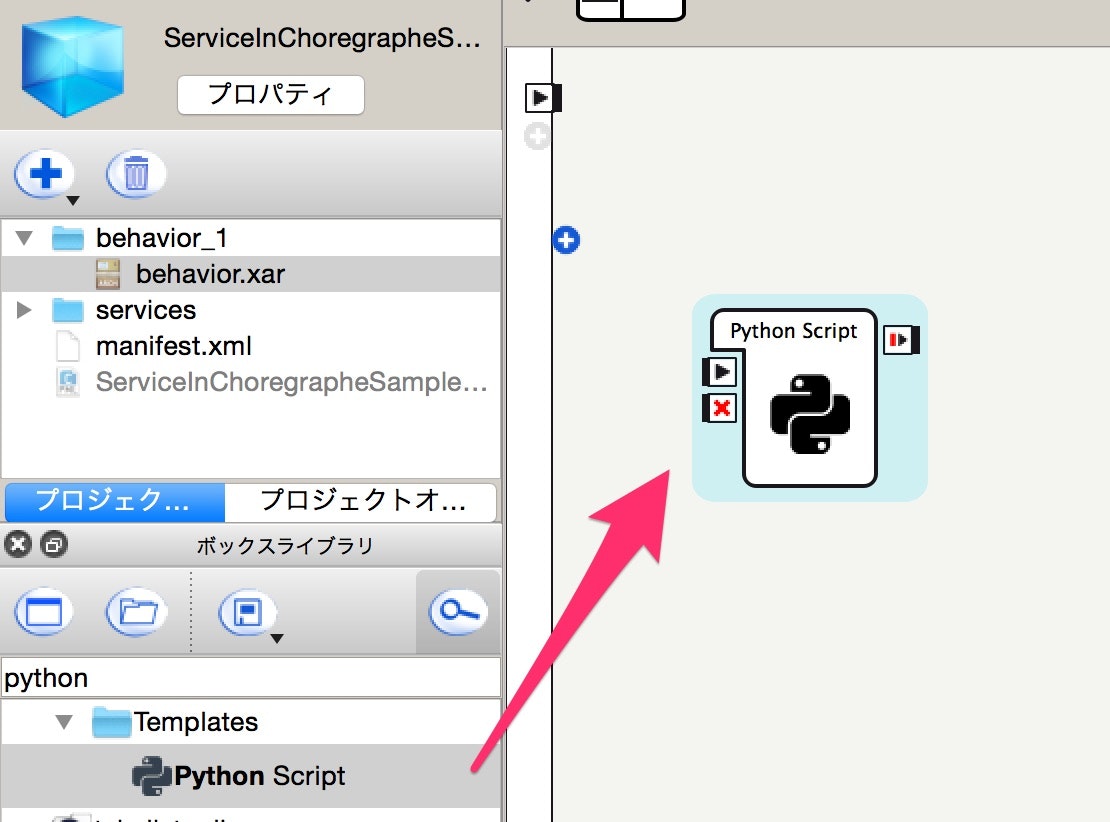
Task: Select the ServiceInChoregrapheSample project file
Action: click(x=251, y=382)
